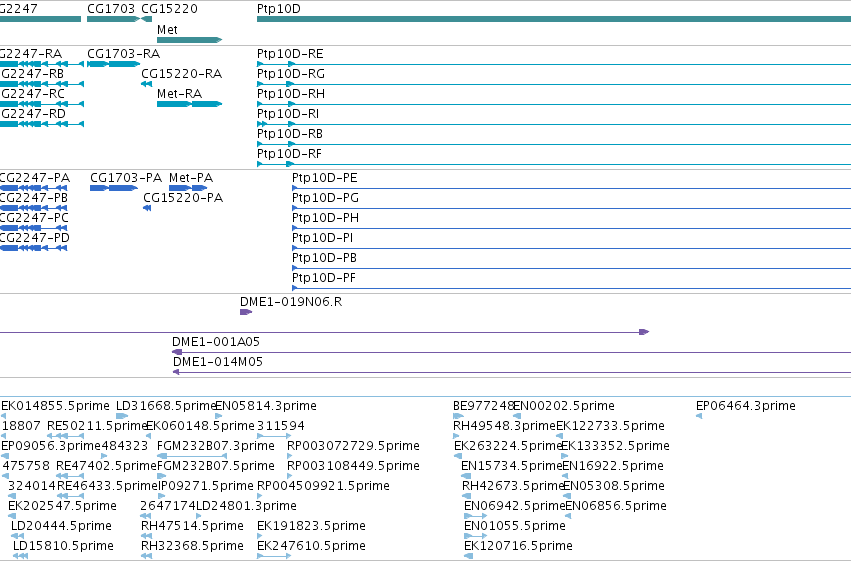Click the Met-RA transcript label

pos(179,94)
